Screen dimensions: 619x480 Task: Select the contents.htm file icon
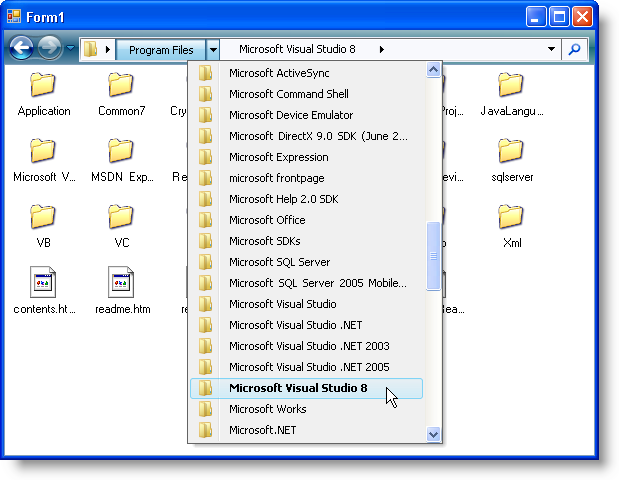[43, 283]
